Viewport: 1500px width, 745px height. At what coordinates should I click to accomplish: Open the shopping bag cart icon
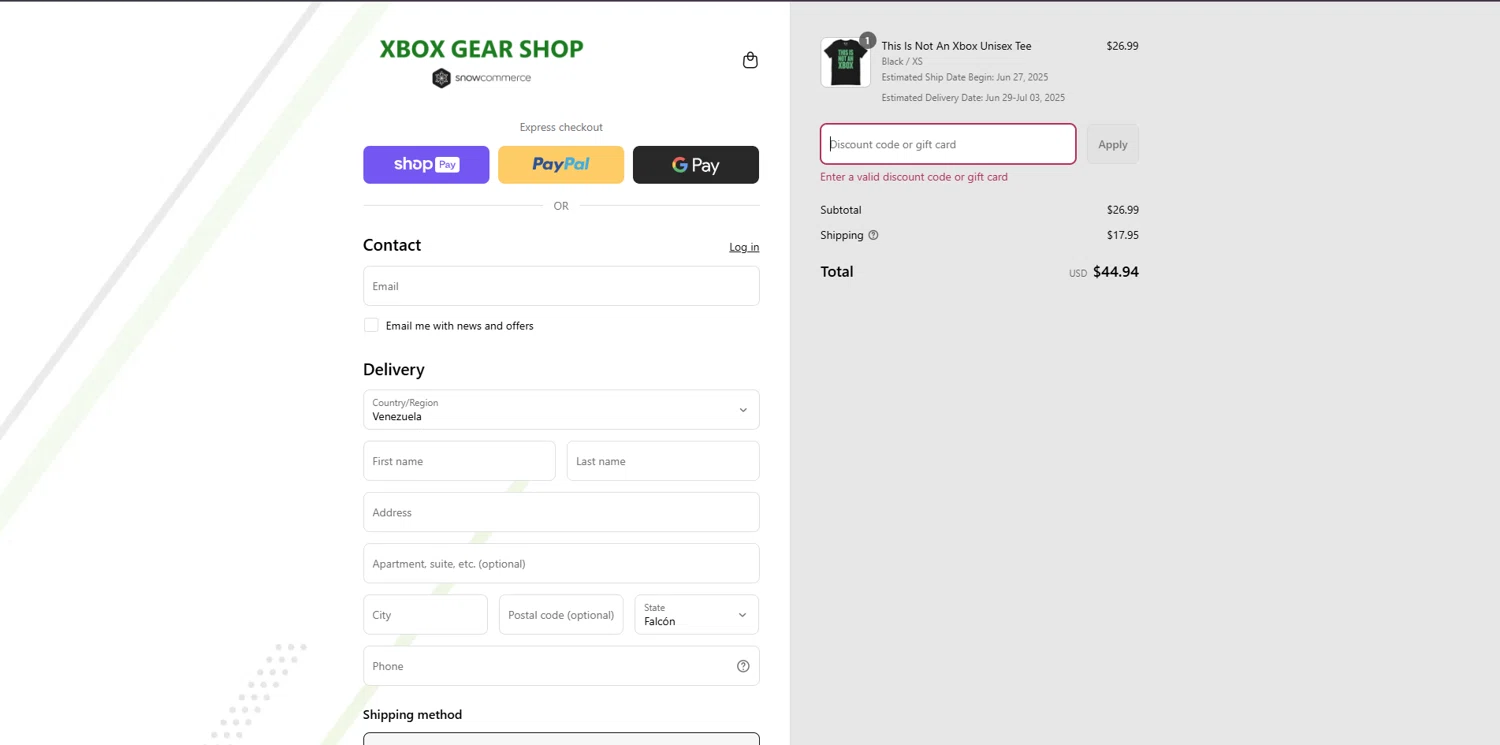pyautogui.click(x=750, y=60)
